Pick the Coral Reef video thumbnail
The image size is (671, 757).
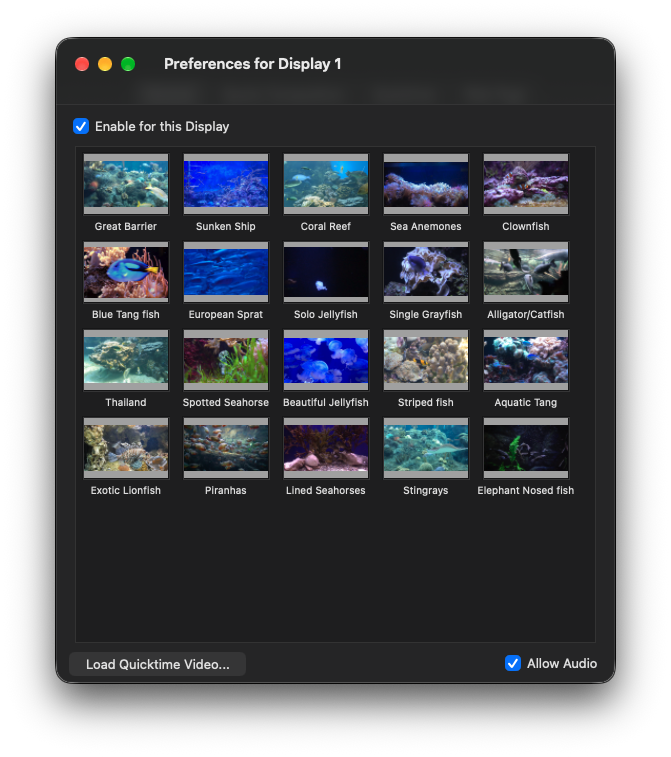(326, 184)
